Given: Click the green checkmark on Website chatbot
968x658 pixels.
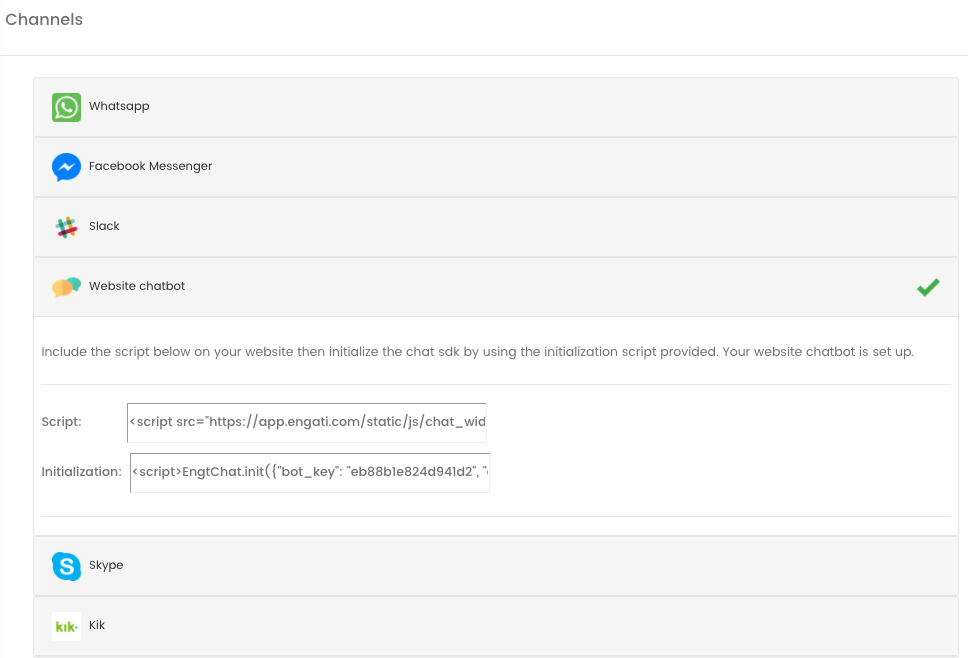Looking at the screenshot, I should point(928,287).
